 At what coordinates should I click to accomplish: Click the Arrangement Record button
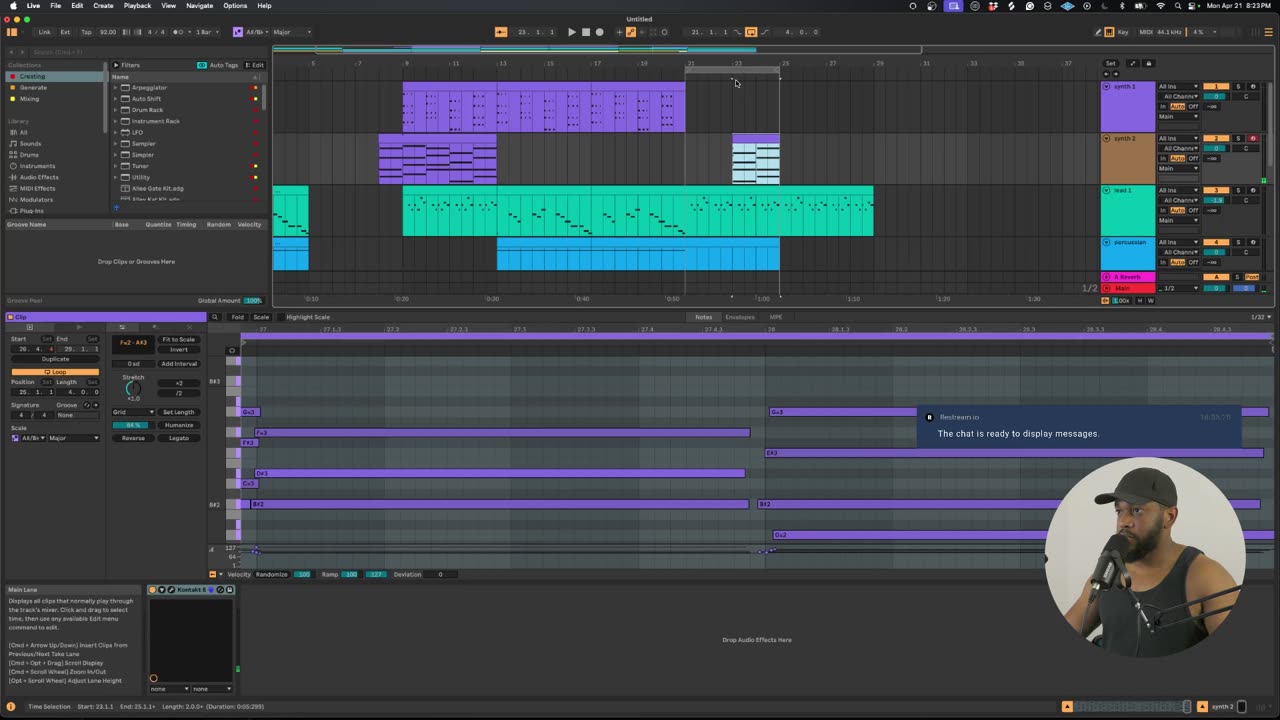click(x=599, y=32)
